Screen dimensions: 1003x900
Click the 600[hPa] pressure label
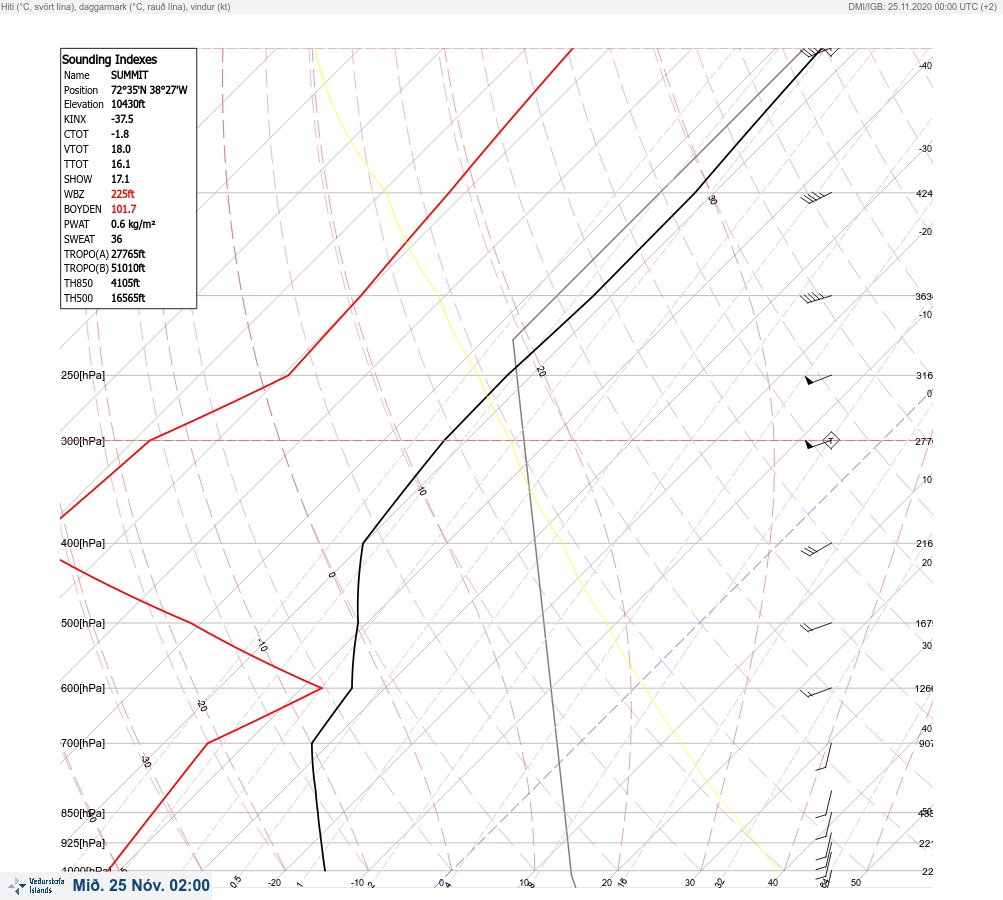[x=83, y=688]
